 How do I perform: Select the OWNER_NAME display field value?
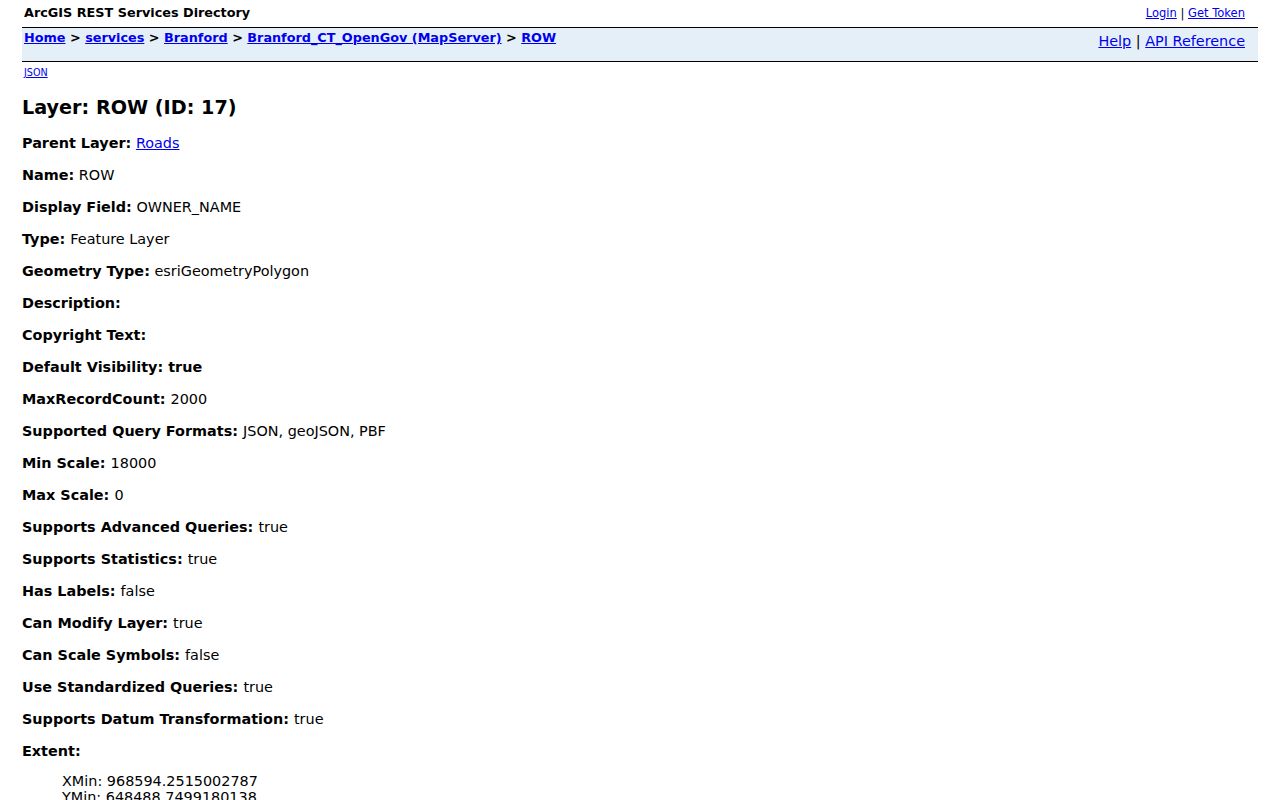point(188,207)
